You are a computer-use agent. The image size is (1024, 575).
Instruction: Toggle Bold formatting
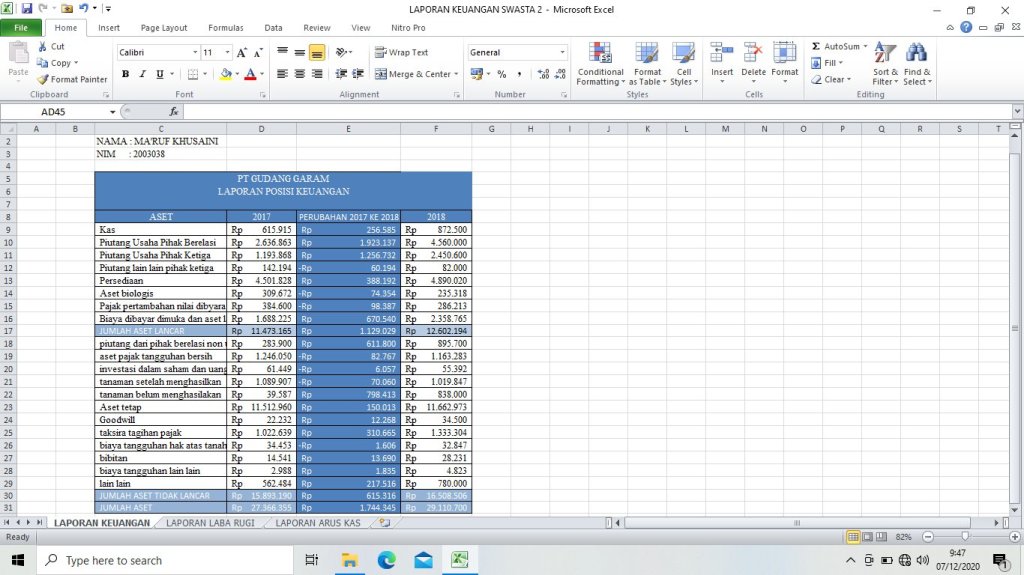(126, 74)
